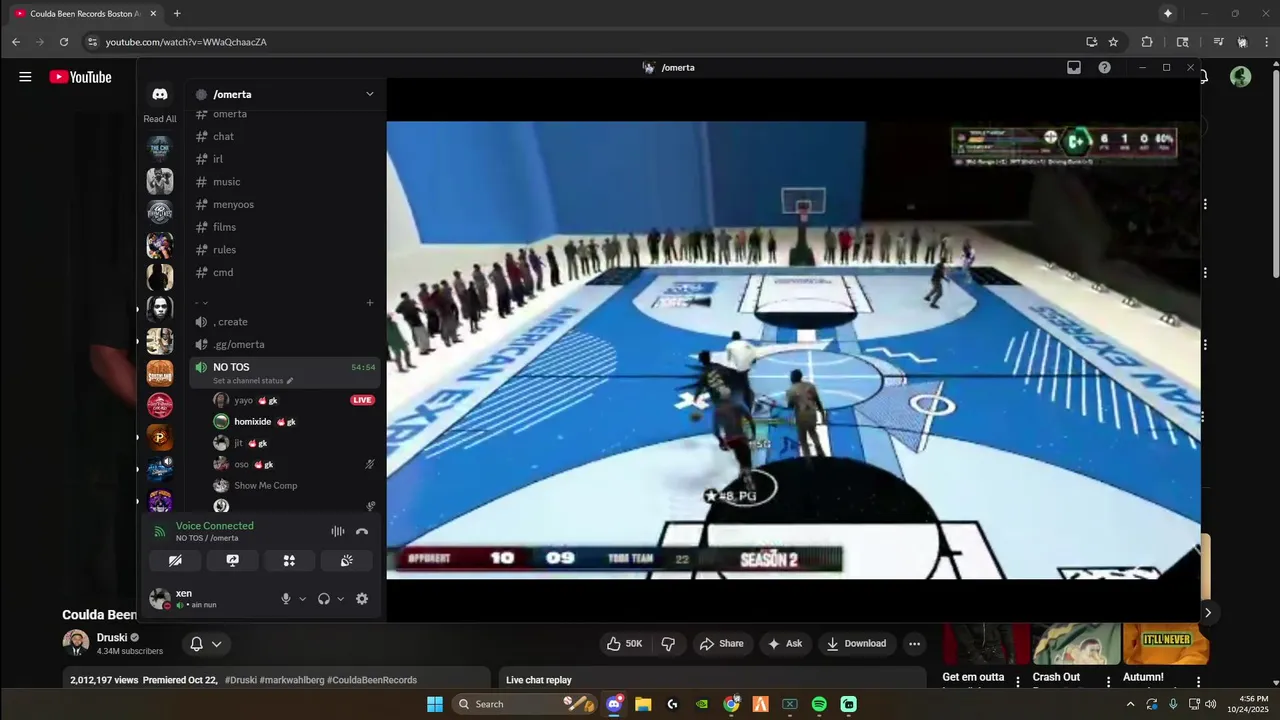Image resolution: width=1280 pixels, height=720 pixels.
Task: Click the Chrome address bar URL
Action: click(x=186, y=42)
